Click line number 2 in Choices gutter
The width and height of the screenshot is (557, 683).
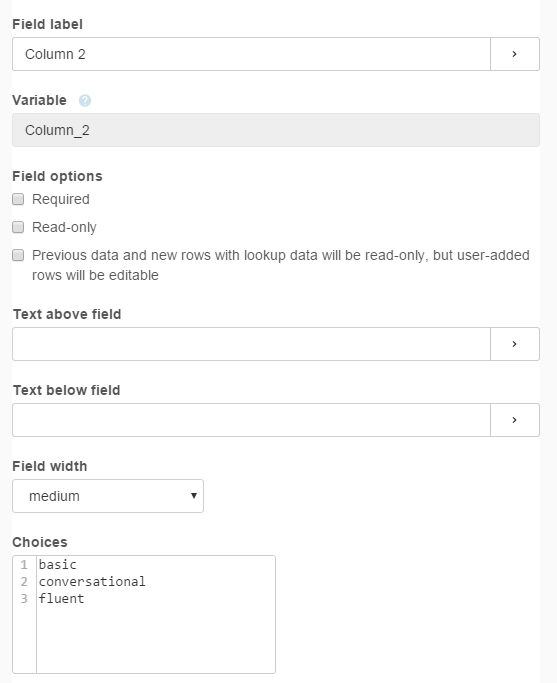point(24,582)
